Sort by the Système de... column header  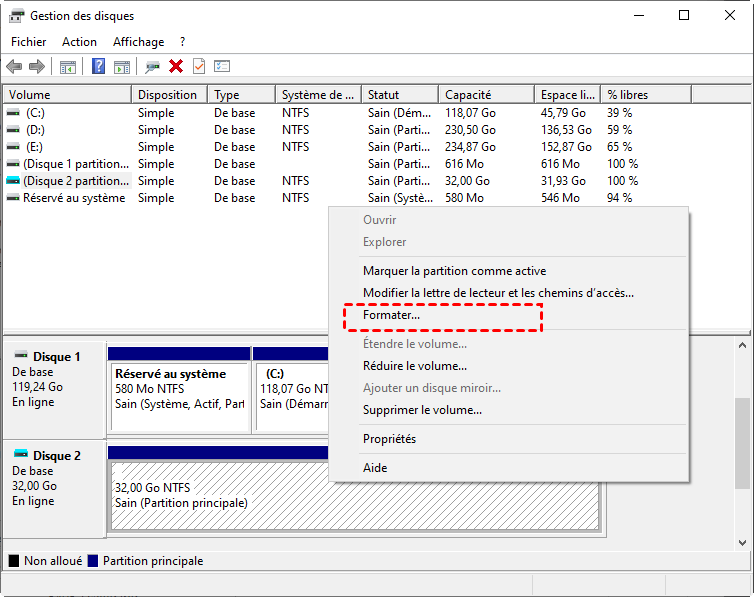pos(319,95)
